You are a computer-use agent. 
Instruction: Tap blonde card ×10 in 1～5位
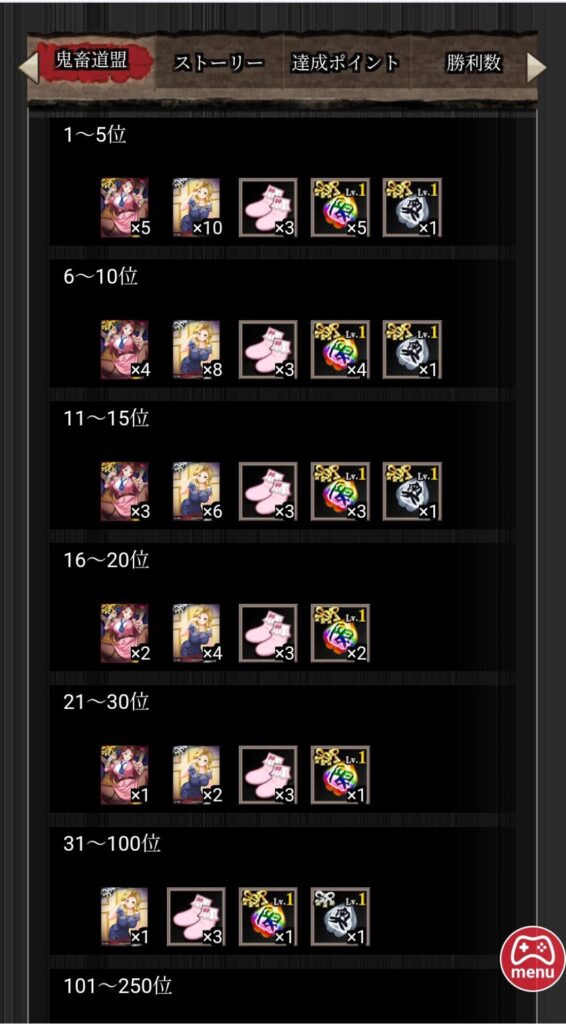pyautogui.click(x=197, y=207)
